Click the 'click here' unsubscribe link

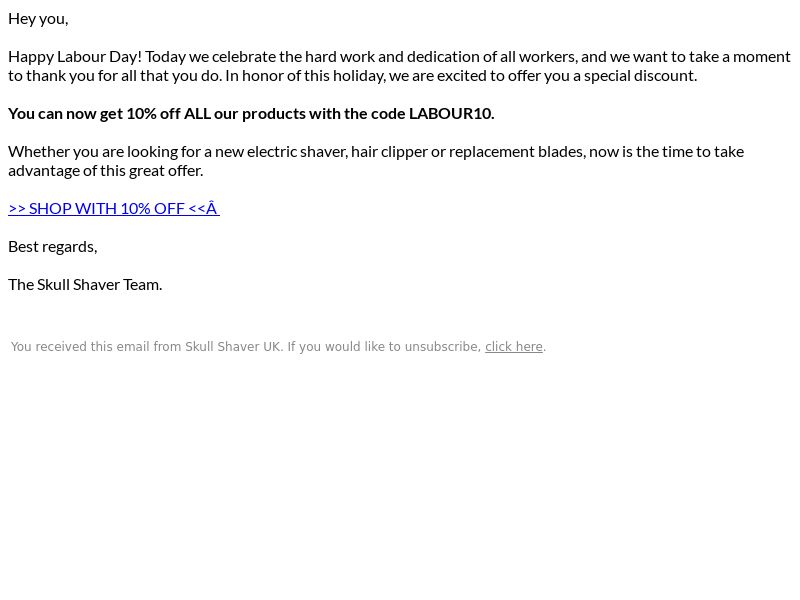513,346
